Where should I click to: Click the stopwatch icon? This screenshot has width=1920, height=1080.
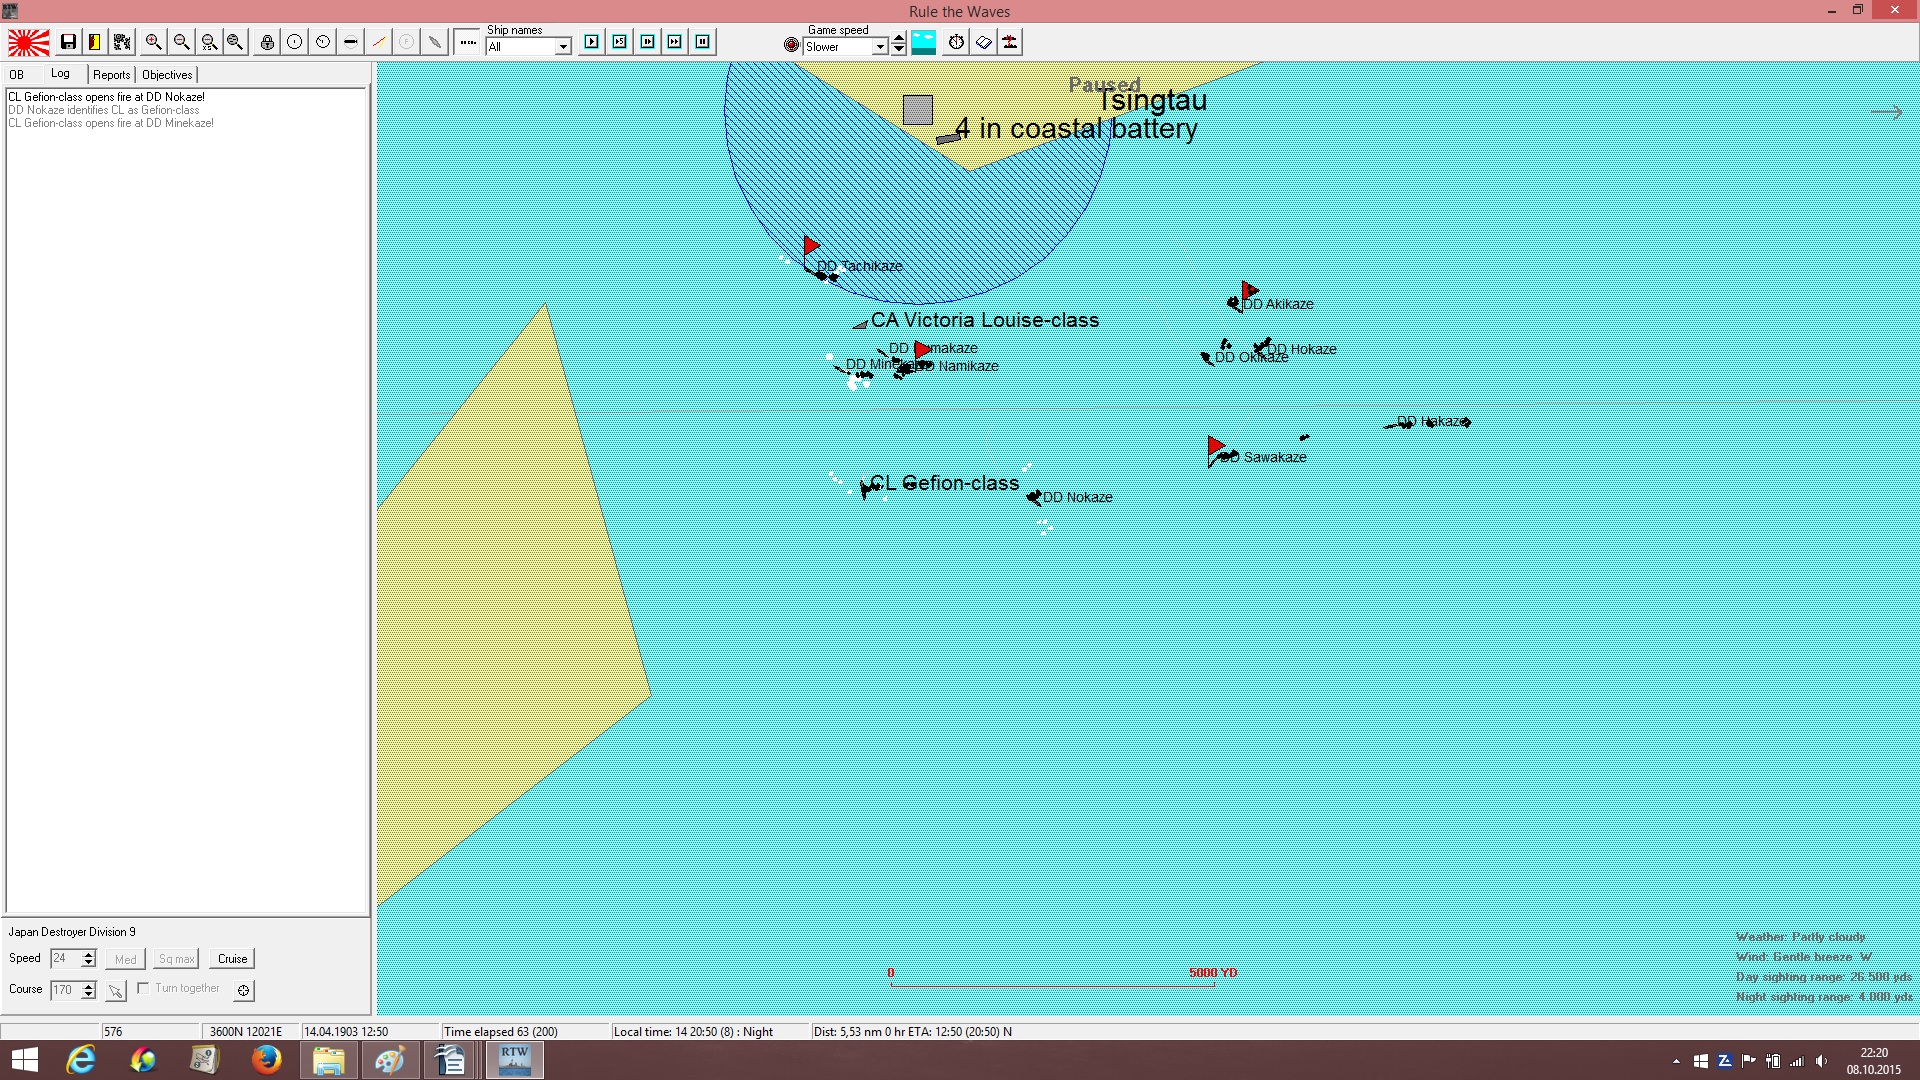pyautogui.click(x=957, y=42)
